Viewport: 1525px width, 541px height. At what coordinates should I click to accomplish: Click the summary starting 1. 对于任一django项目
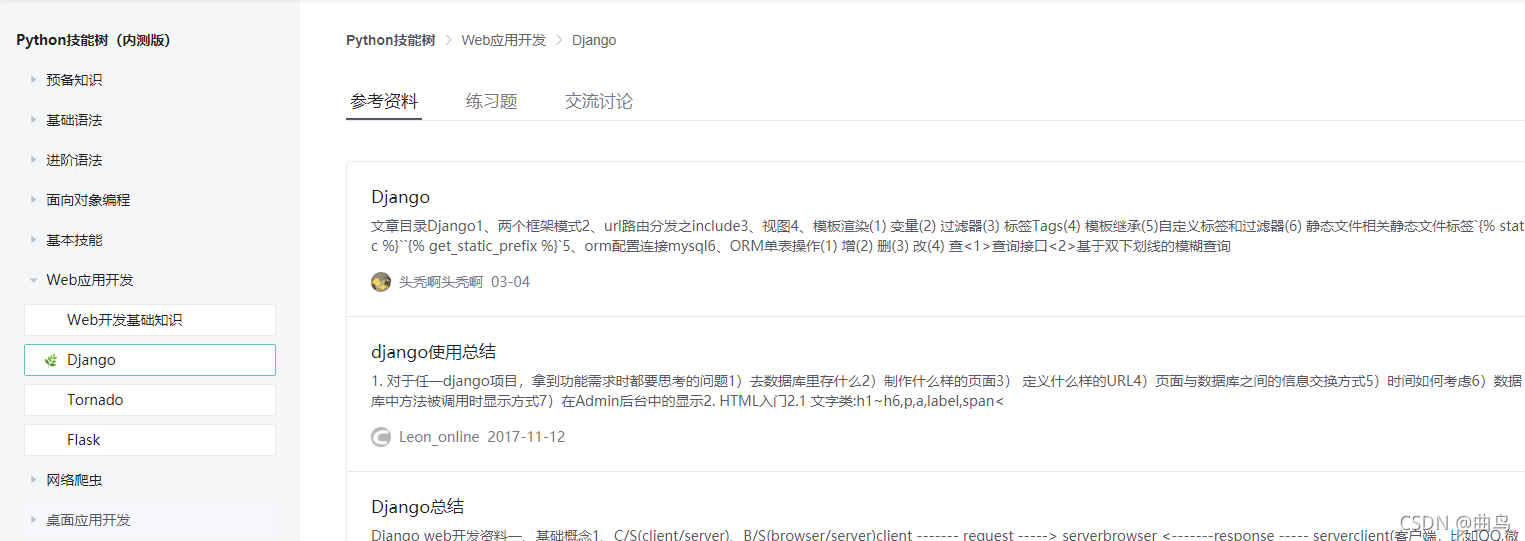pyautogui.click(x=947, y=391)
